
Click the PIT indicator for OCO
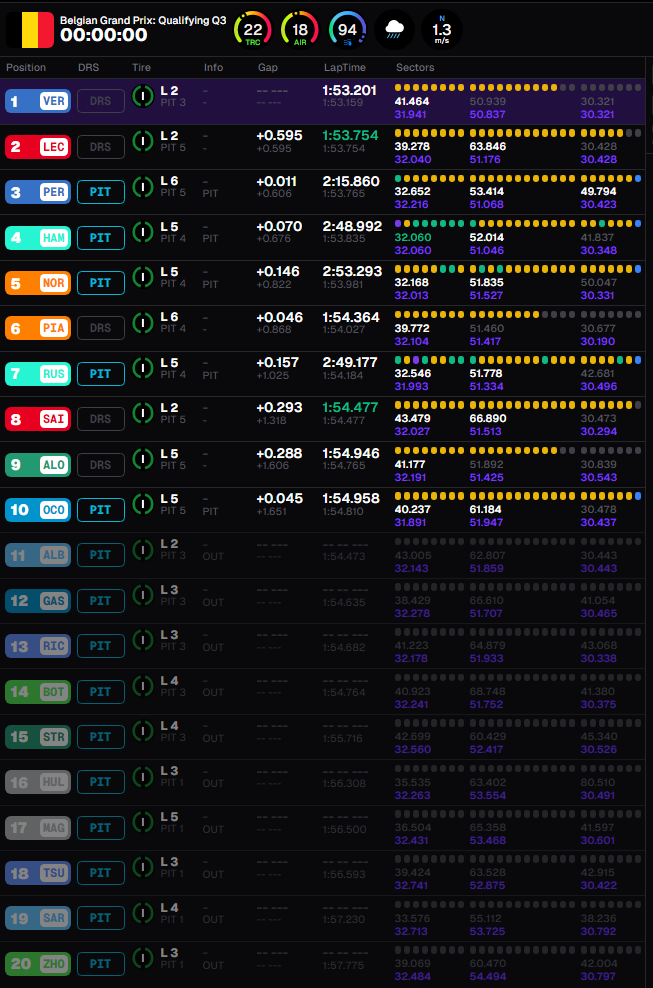(101, 510)
